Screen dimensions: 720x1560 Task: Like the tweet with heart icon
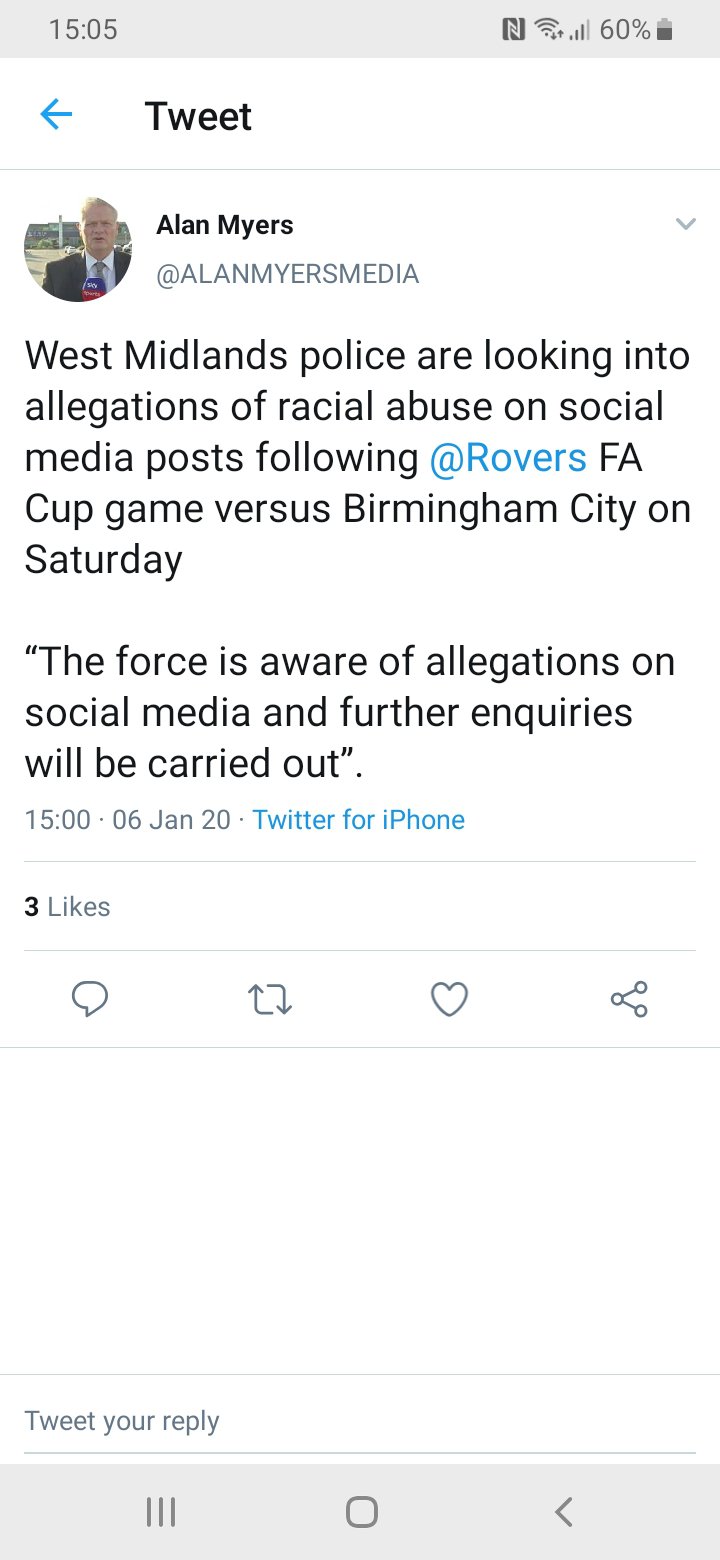pos(449,999)
